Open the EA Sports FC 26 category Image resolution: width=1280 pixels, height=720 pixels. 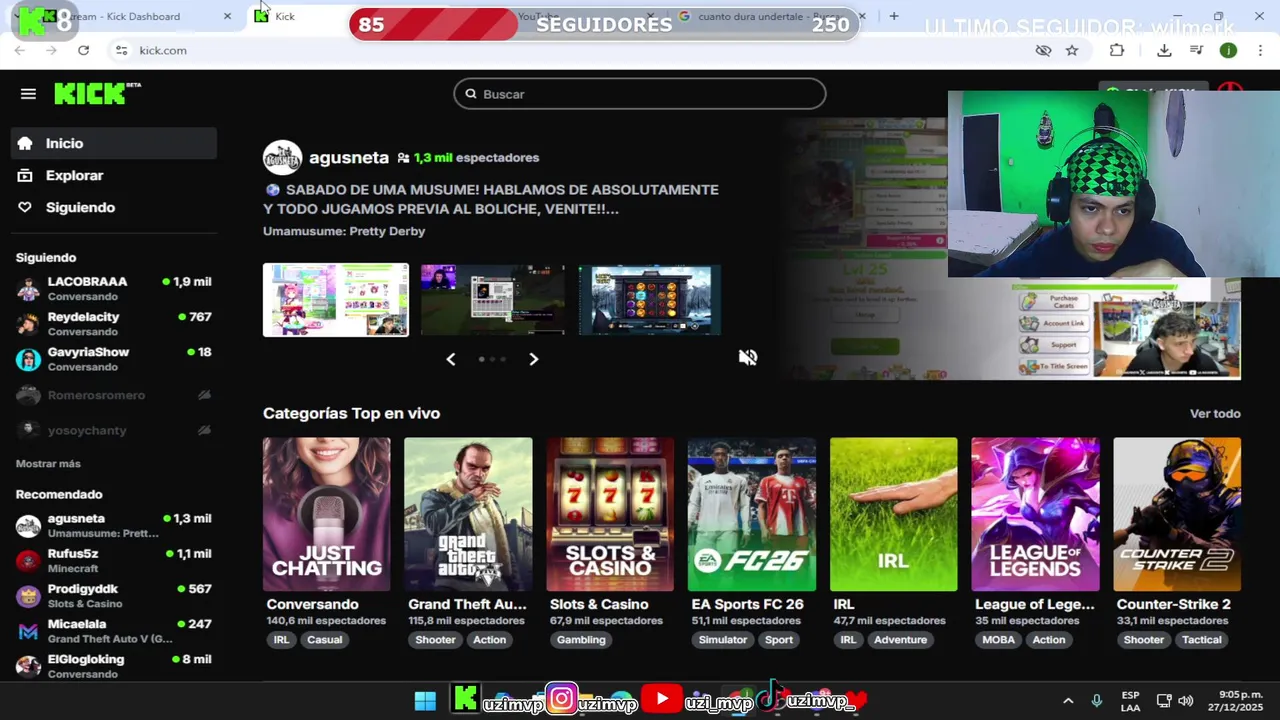click(752, 514)
